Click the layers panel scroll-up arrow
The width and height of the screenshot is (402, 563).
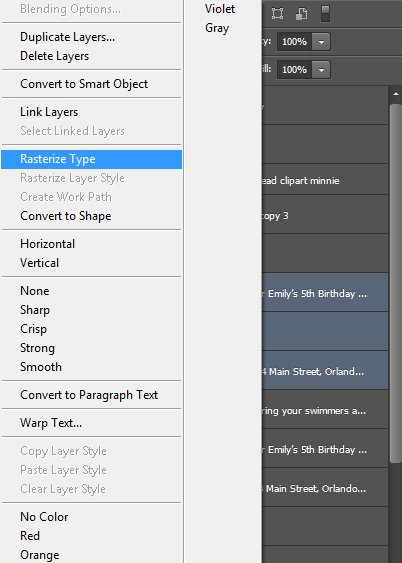[396, 94]
